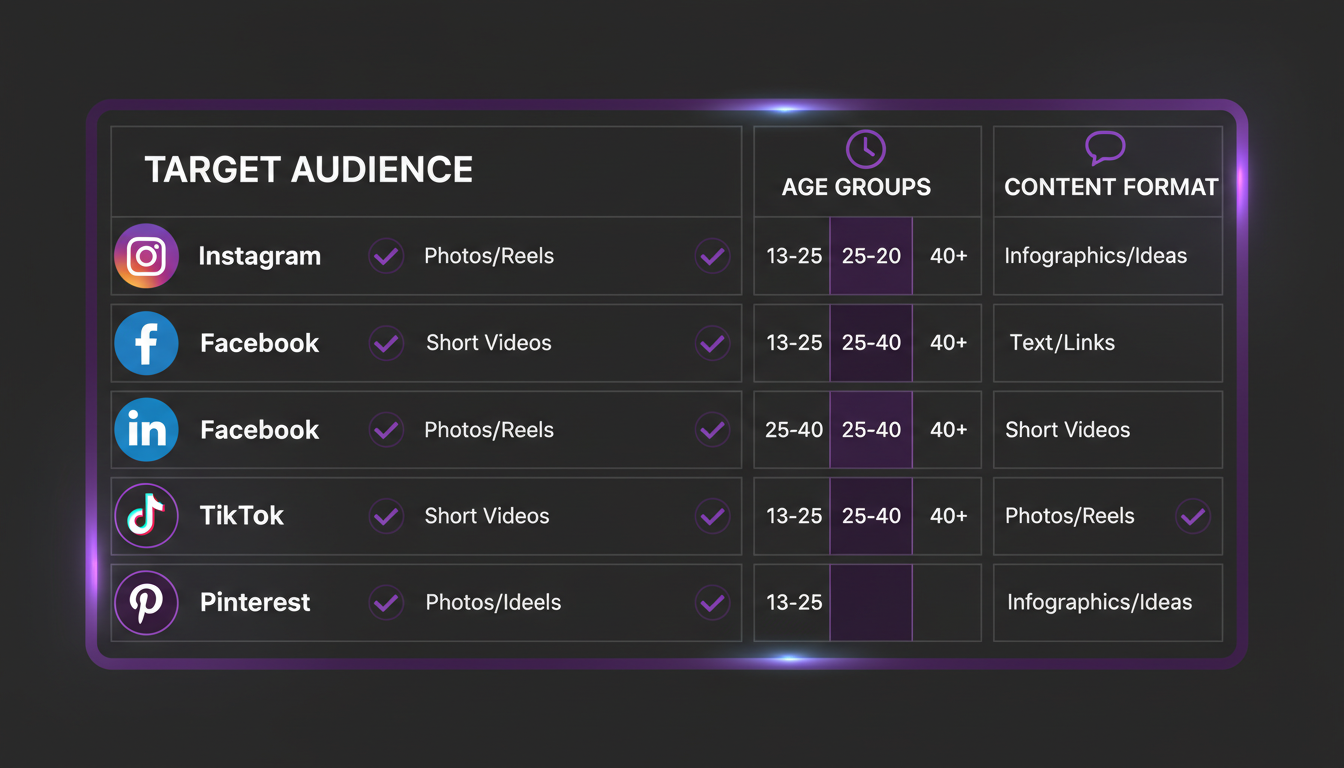Select the Pinterest 'P' logo icon

pos(146,603)
